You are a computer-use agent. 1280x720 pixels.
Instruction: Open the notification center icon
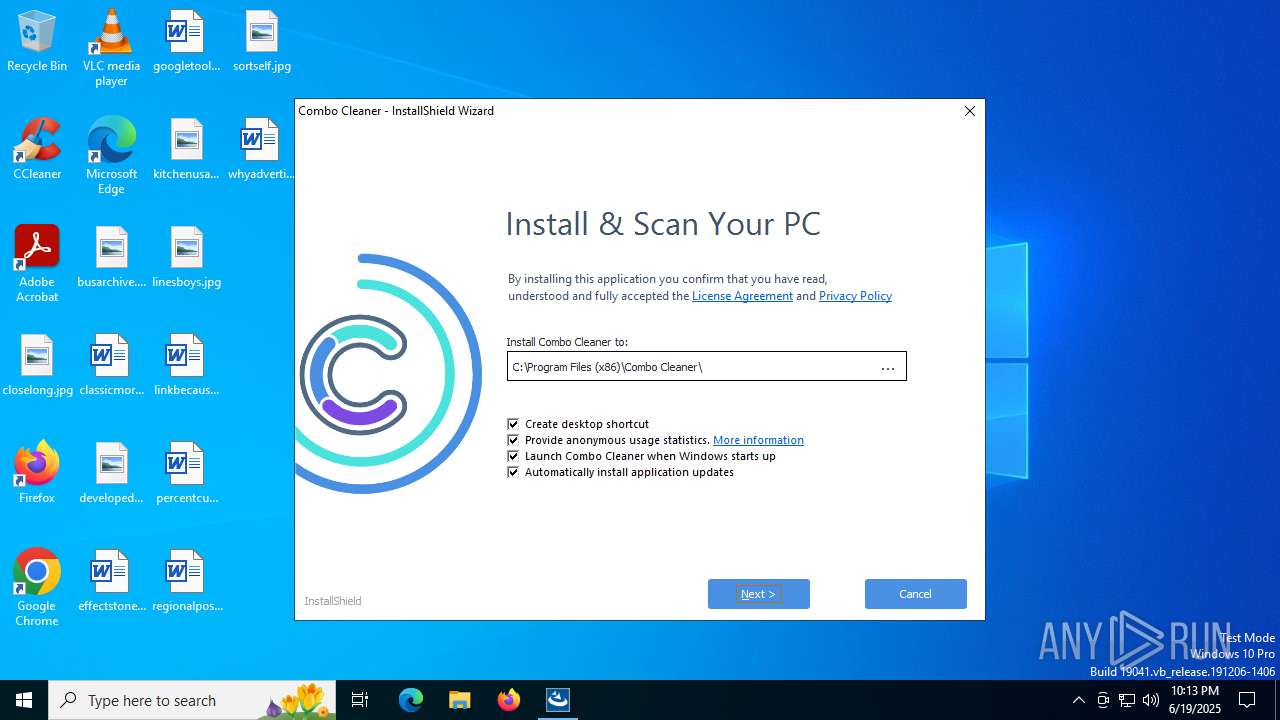(1247, 700)
